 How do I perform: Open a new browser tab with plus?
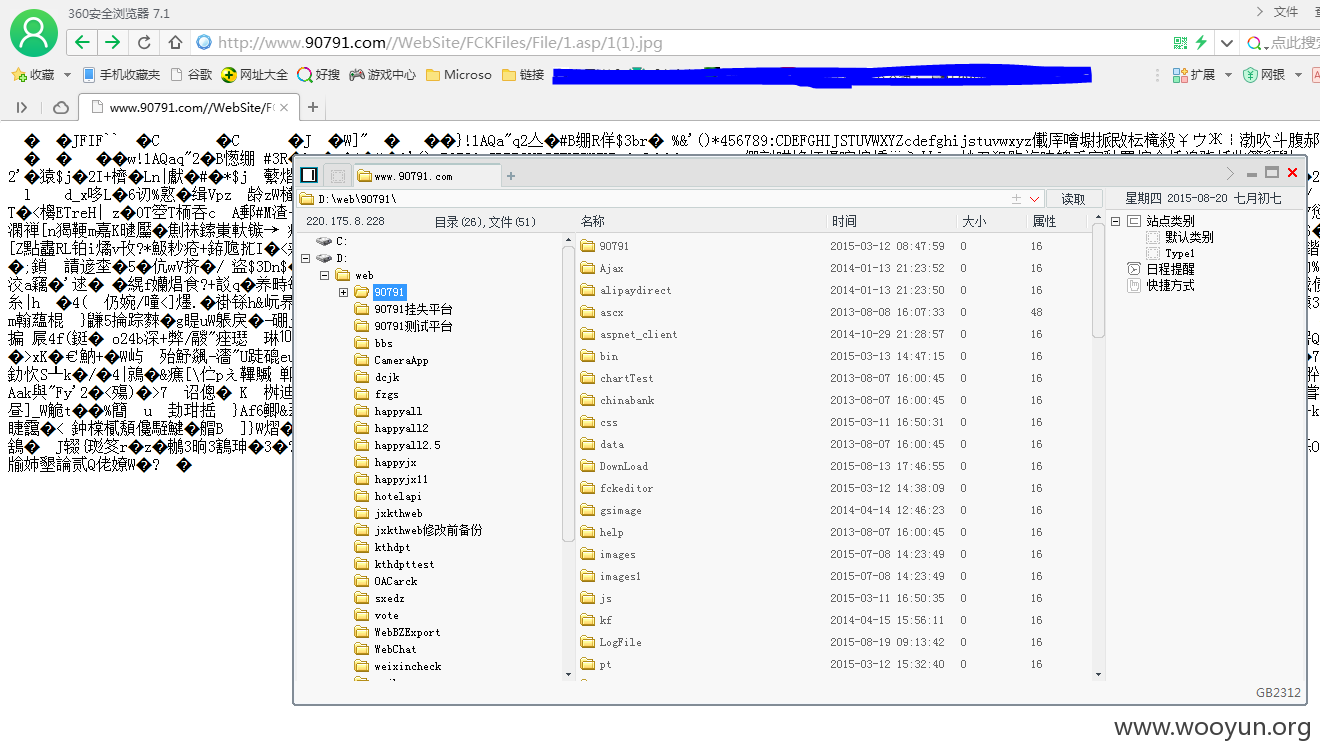(313, 107)
